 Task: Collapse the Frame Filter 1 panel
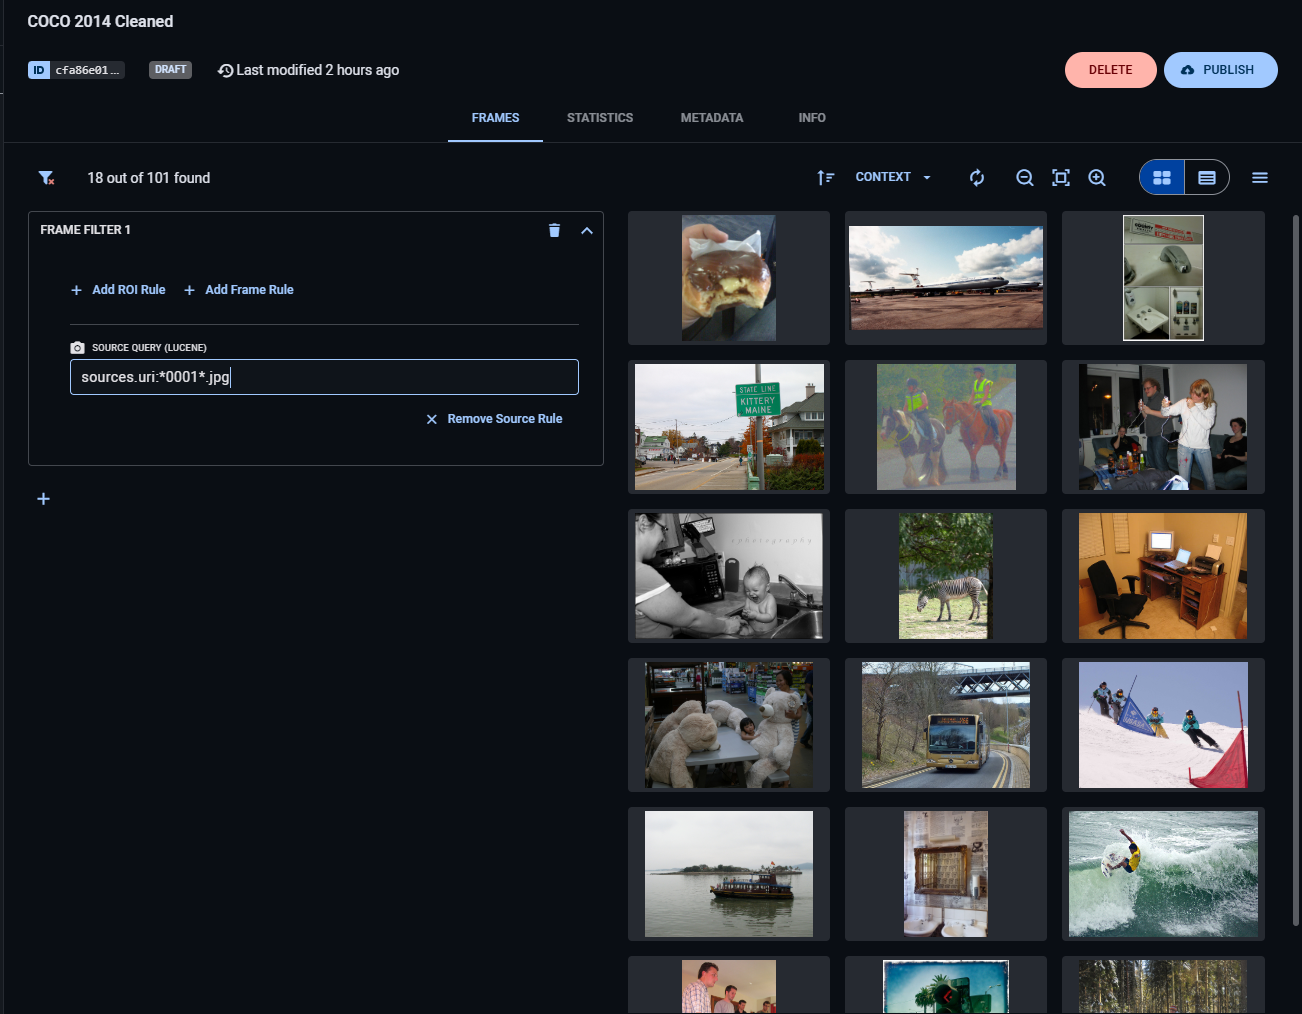point(587,230)
